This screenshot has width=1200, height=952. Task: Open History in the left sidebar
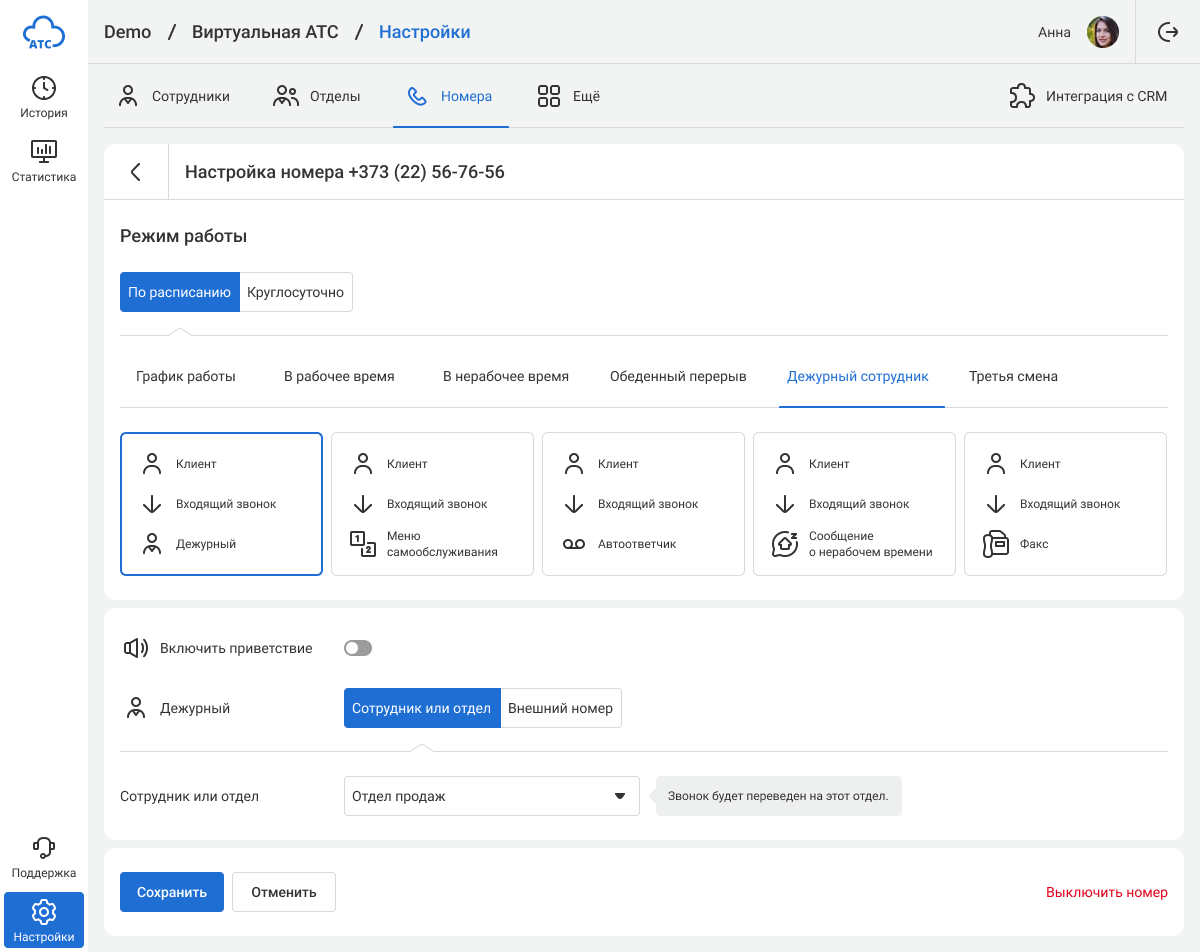pos(44,97)
